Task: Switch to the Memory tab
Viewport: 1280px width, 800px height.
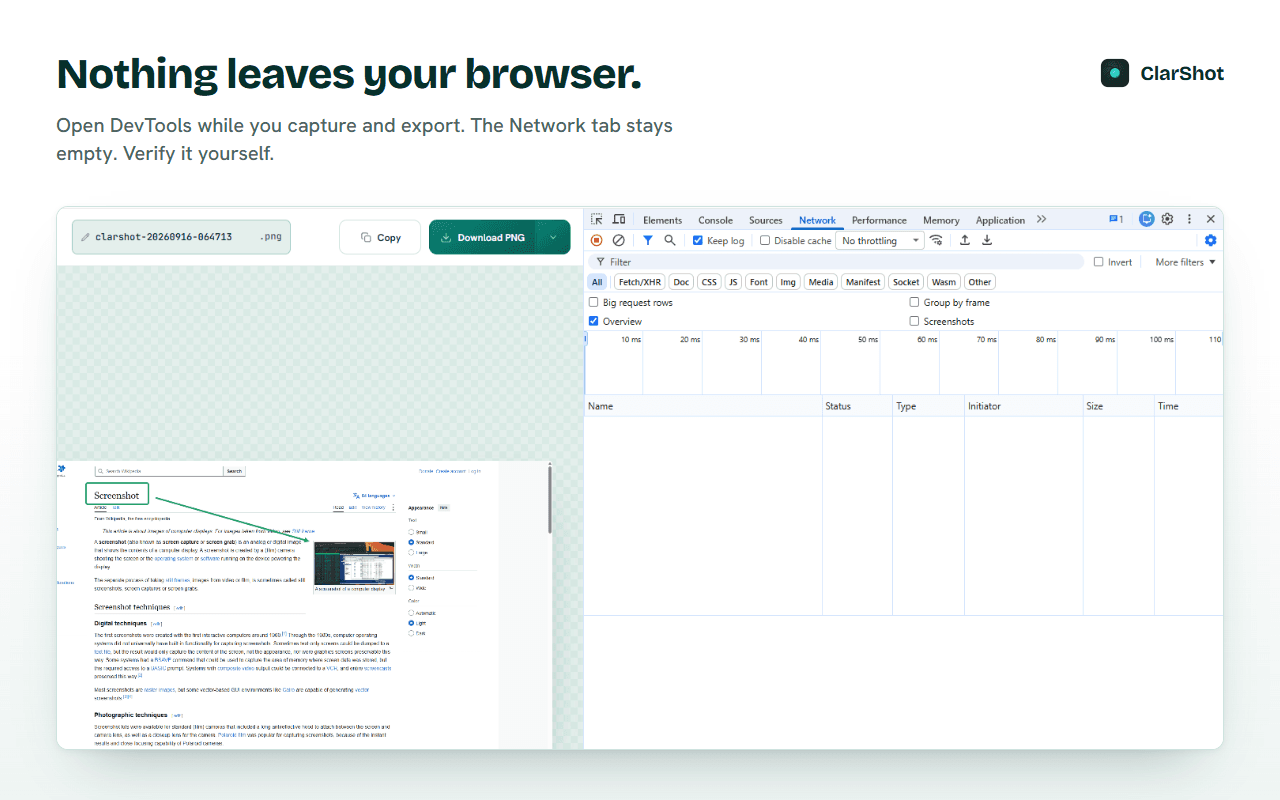Action: [941, 220]
